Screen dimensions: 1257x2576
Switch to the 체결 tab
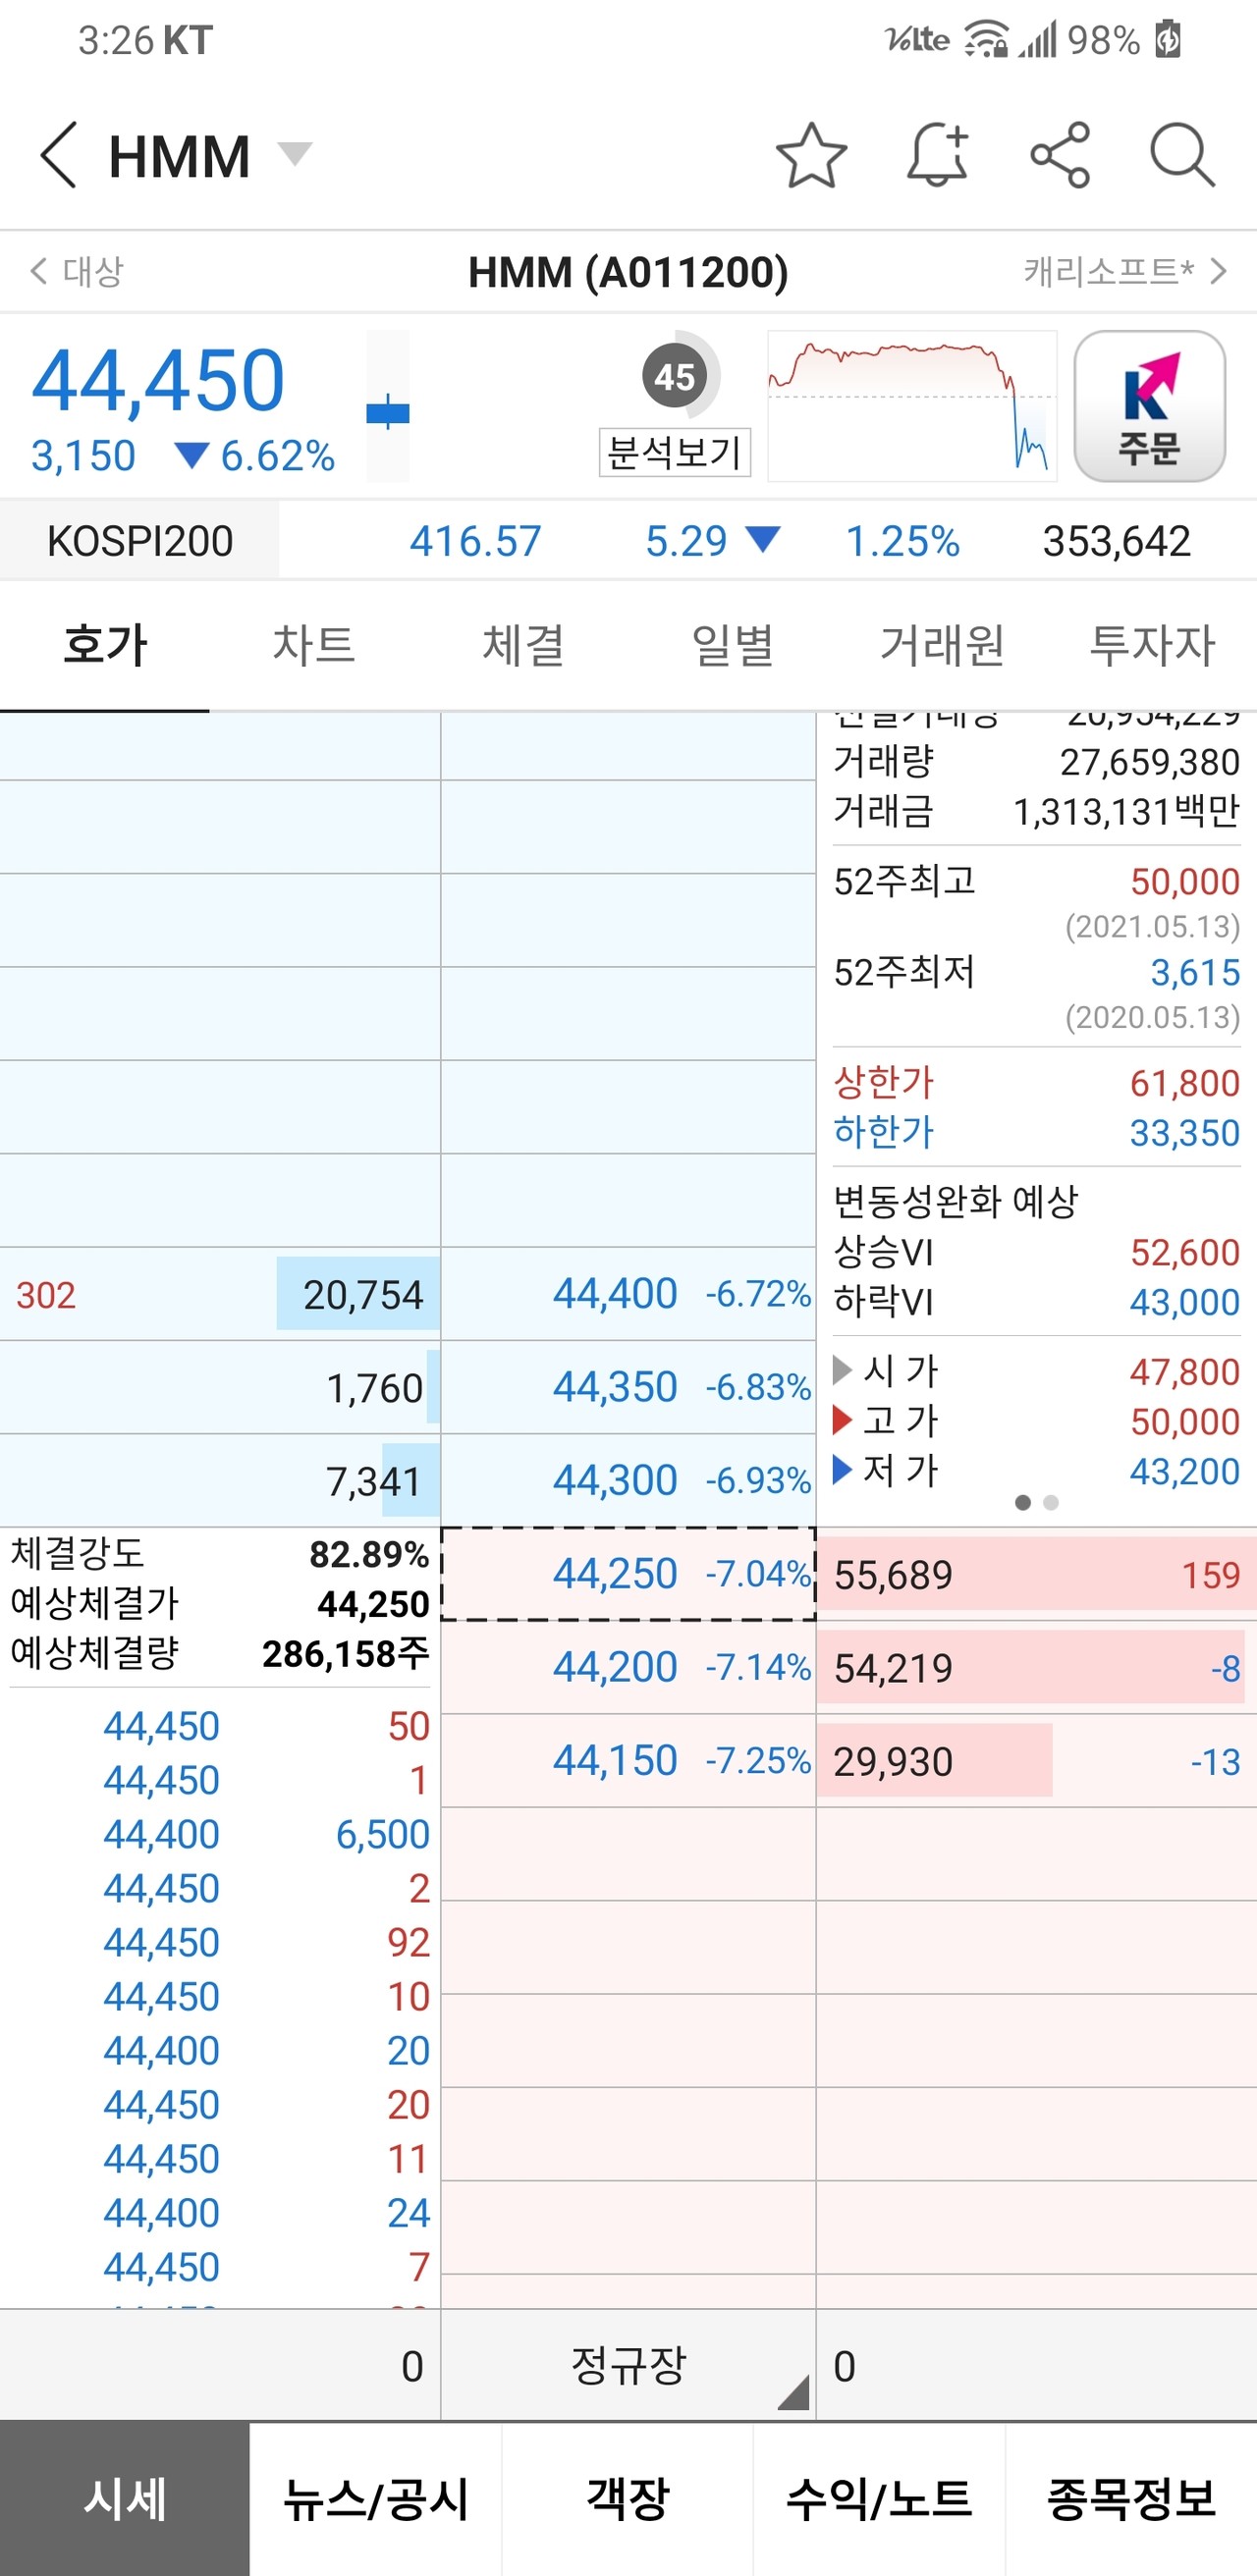(523, 645)
